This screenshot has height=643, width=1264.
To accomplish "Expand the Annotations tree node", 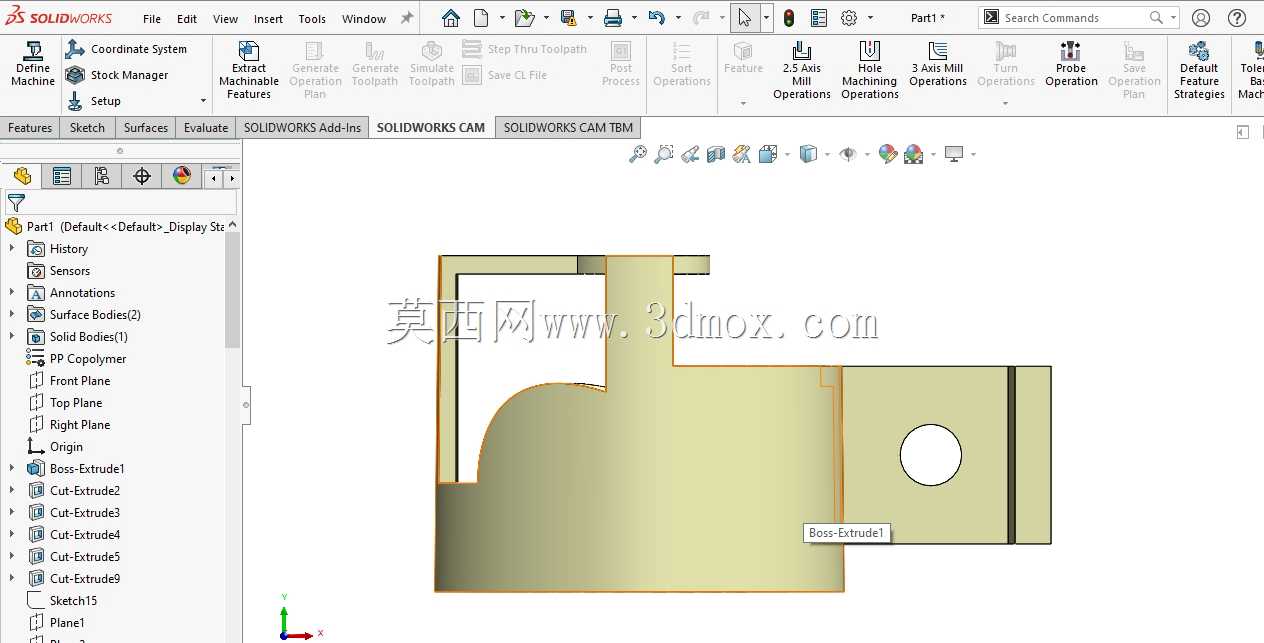I will (x=12, y=292).
